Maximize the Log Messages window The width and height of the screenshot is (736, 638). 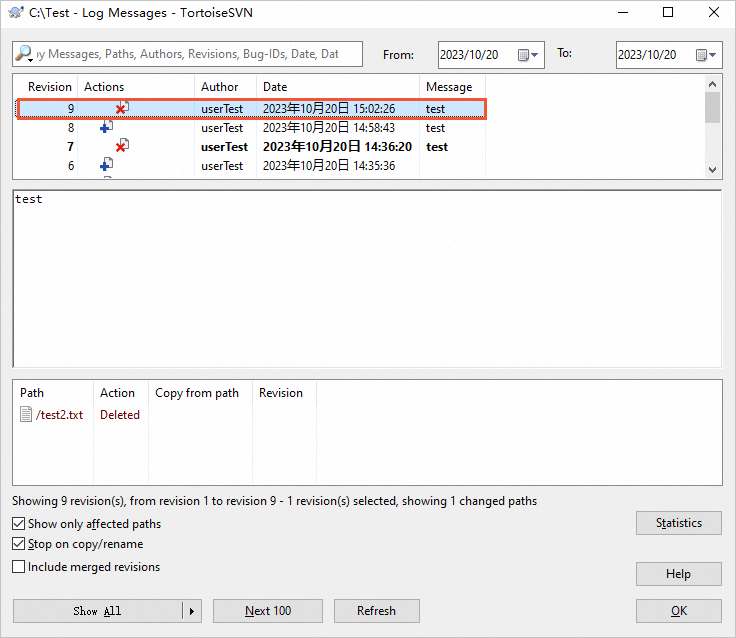[x=667, y=12]
